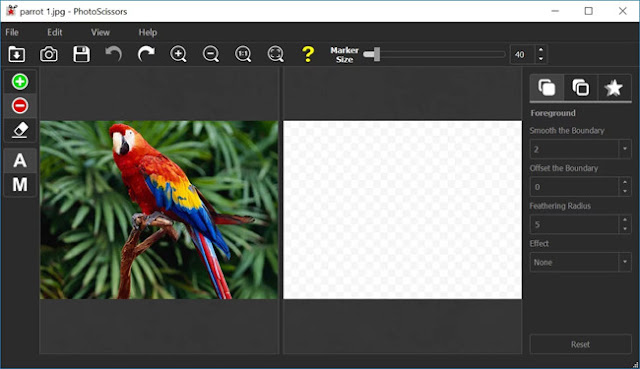
Task: Click the yellow question mark help icon
Action: (308, 54)
